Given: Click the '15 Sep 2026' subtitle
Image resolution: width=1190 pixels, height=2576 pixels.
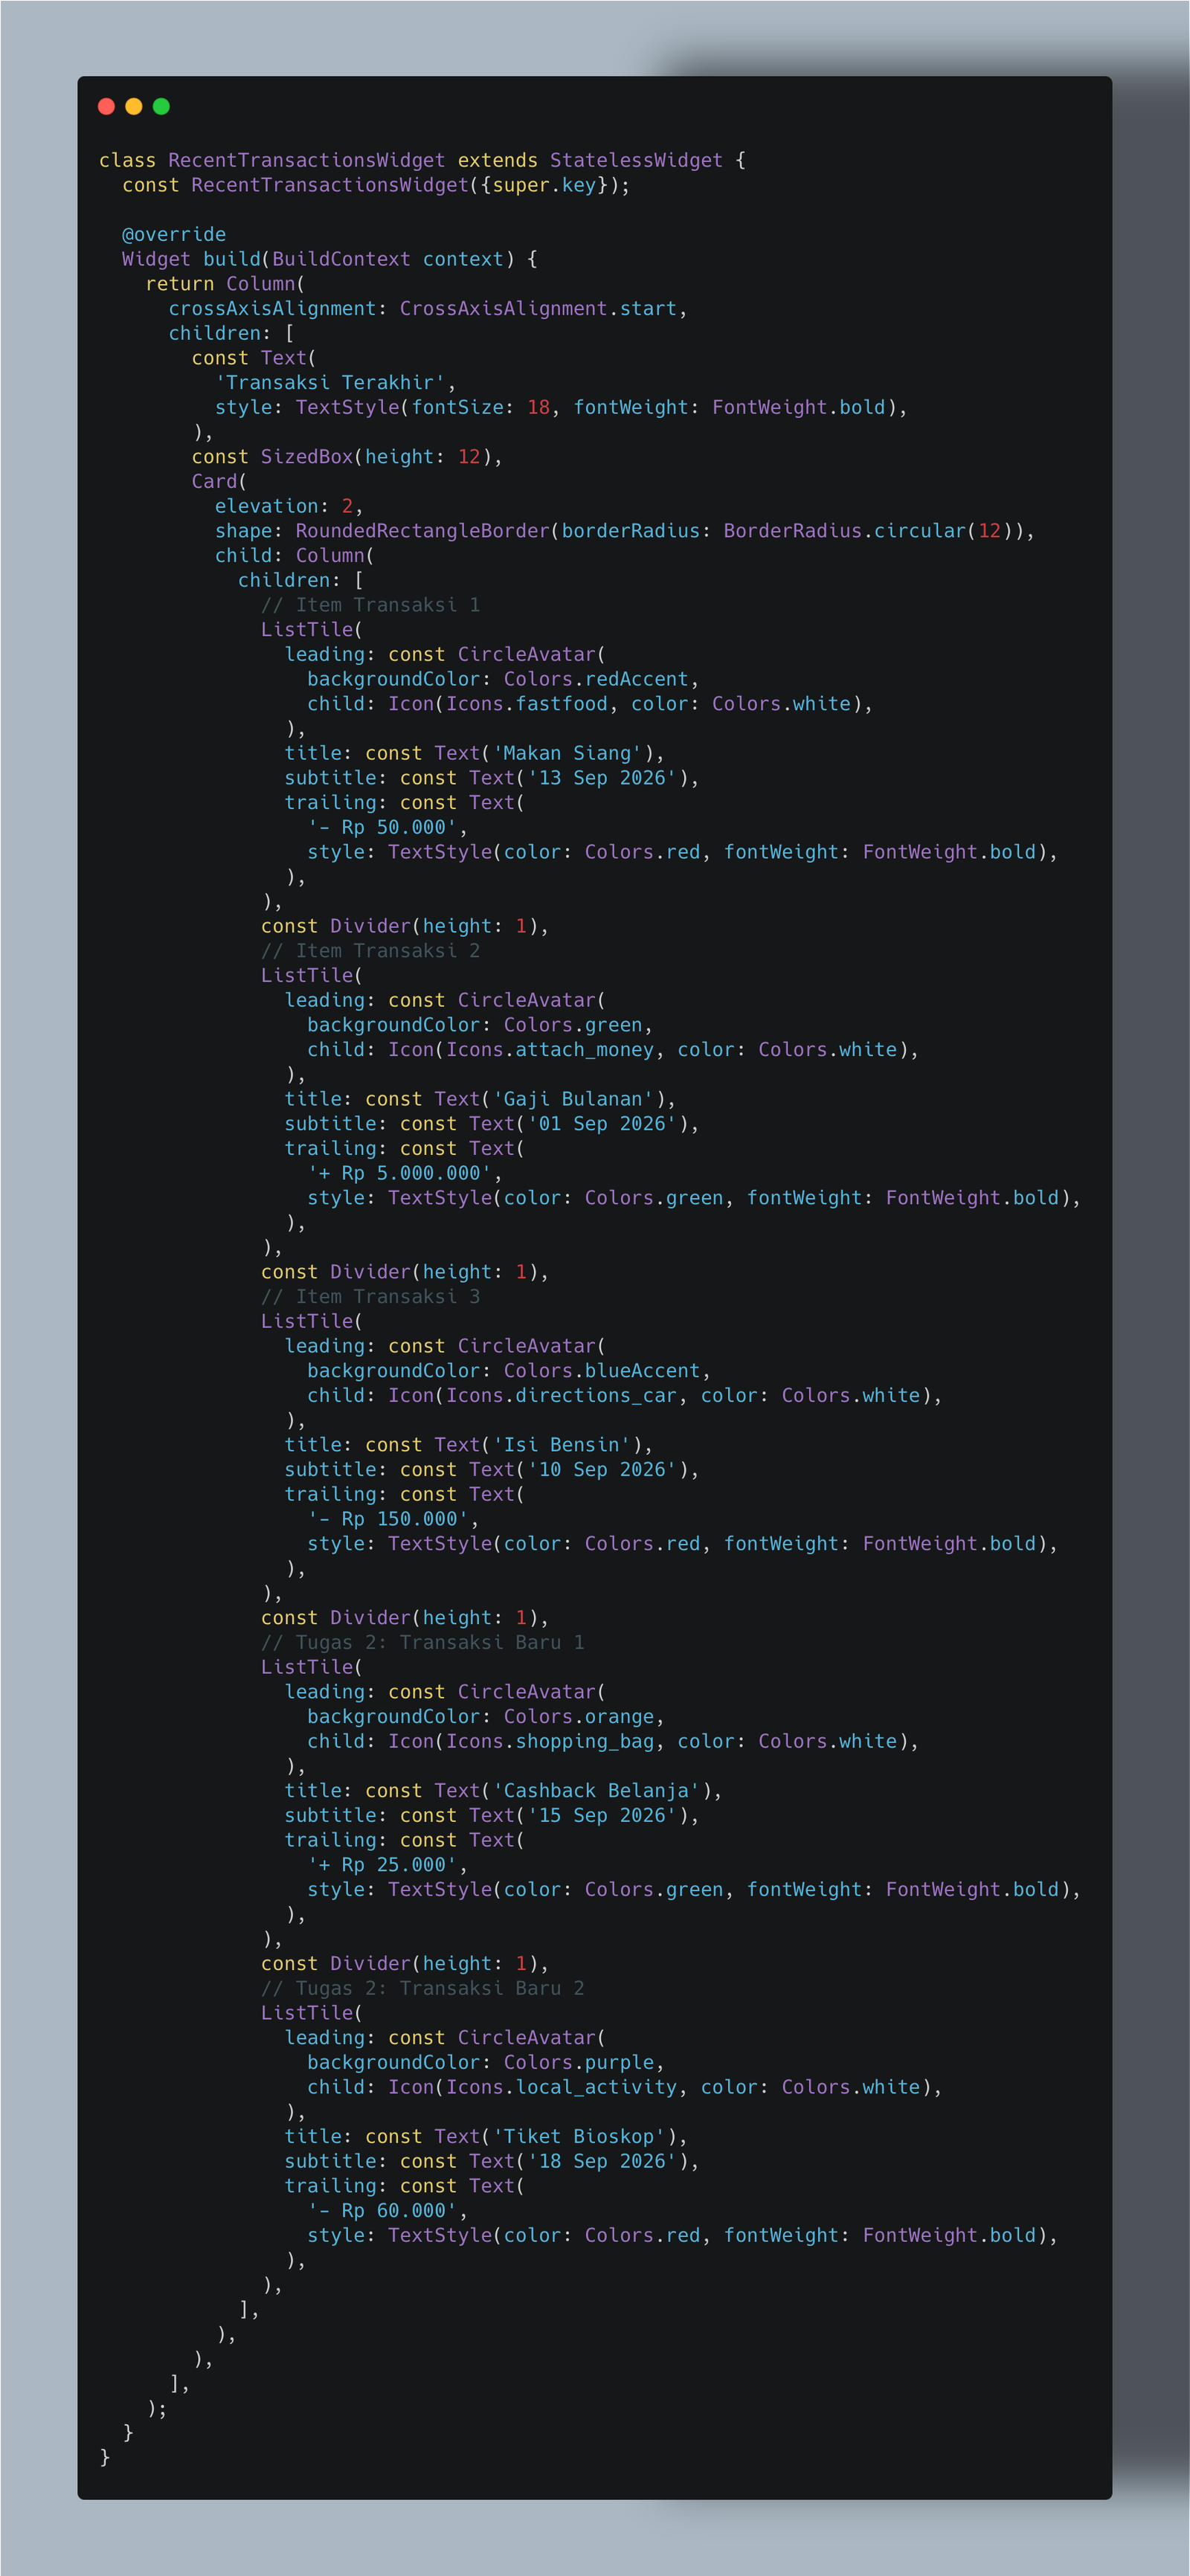Looking at the screenshot, I should (602, 1816).
